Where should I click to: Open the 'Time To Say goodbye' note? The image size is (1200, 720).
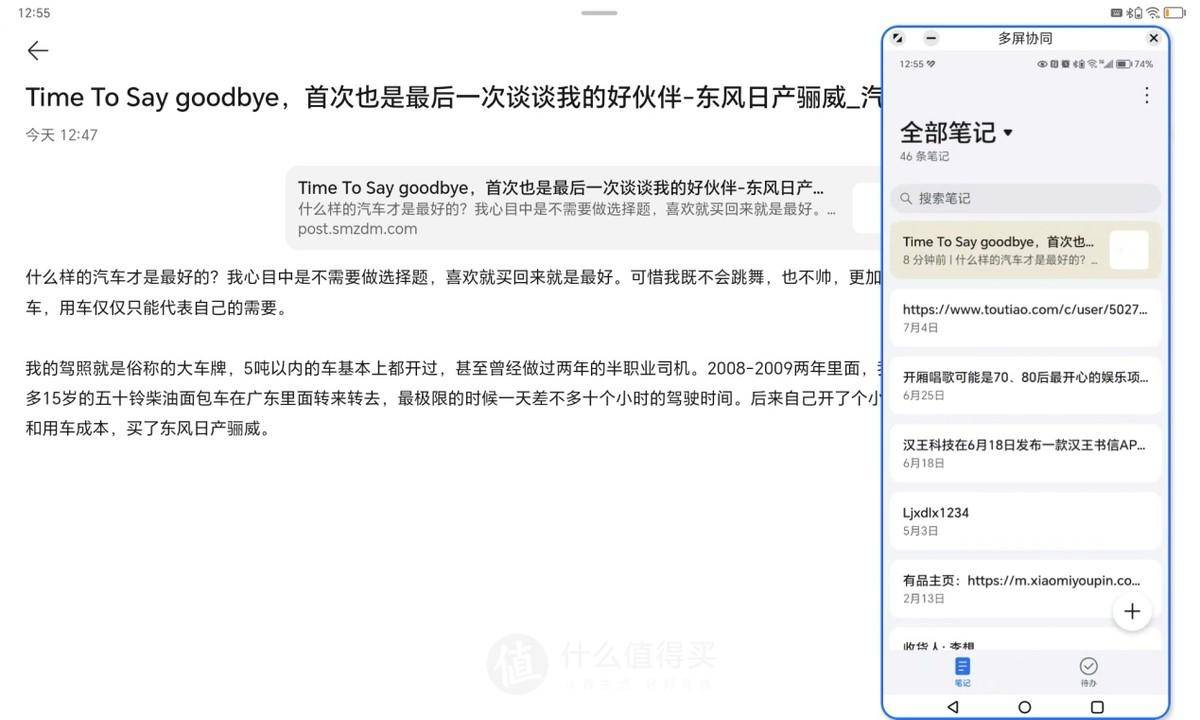click(1010, 250)
